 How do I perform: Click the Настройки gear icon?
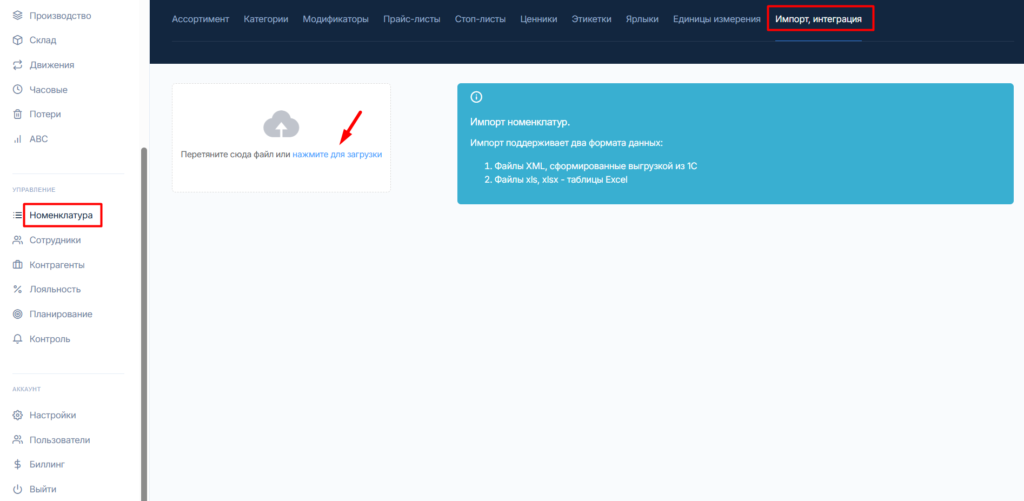17,415
